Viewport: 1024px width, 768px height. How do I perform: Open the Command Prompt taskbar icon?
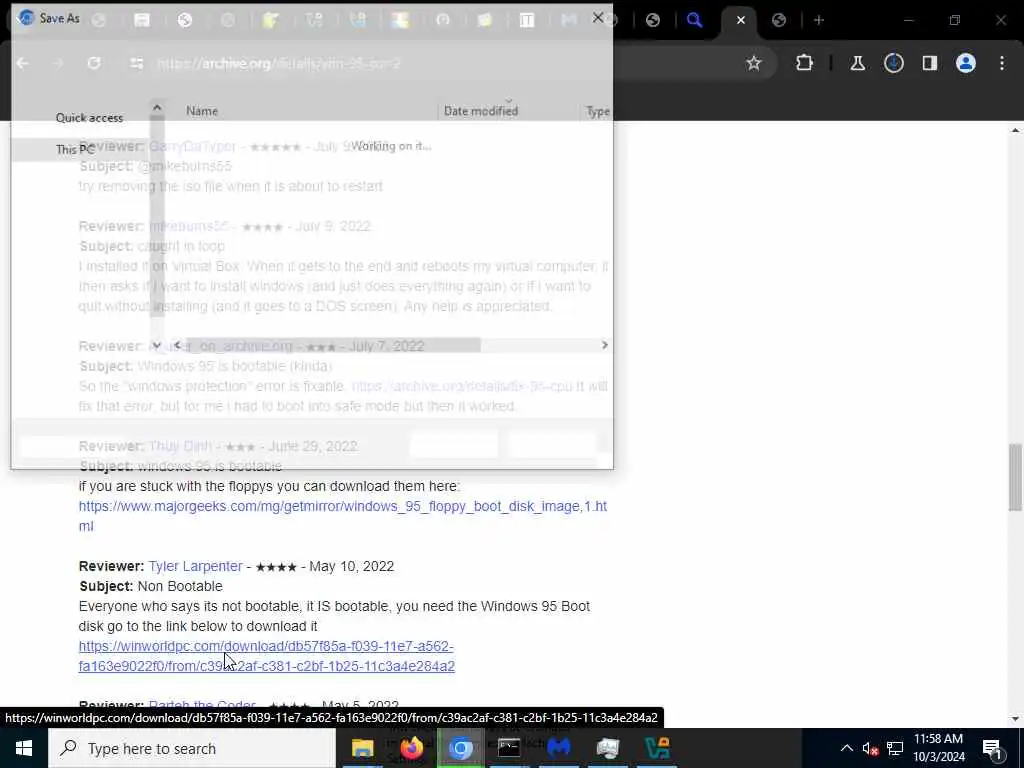pos(509,748)
